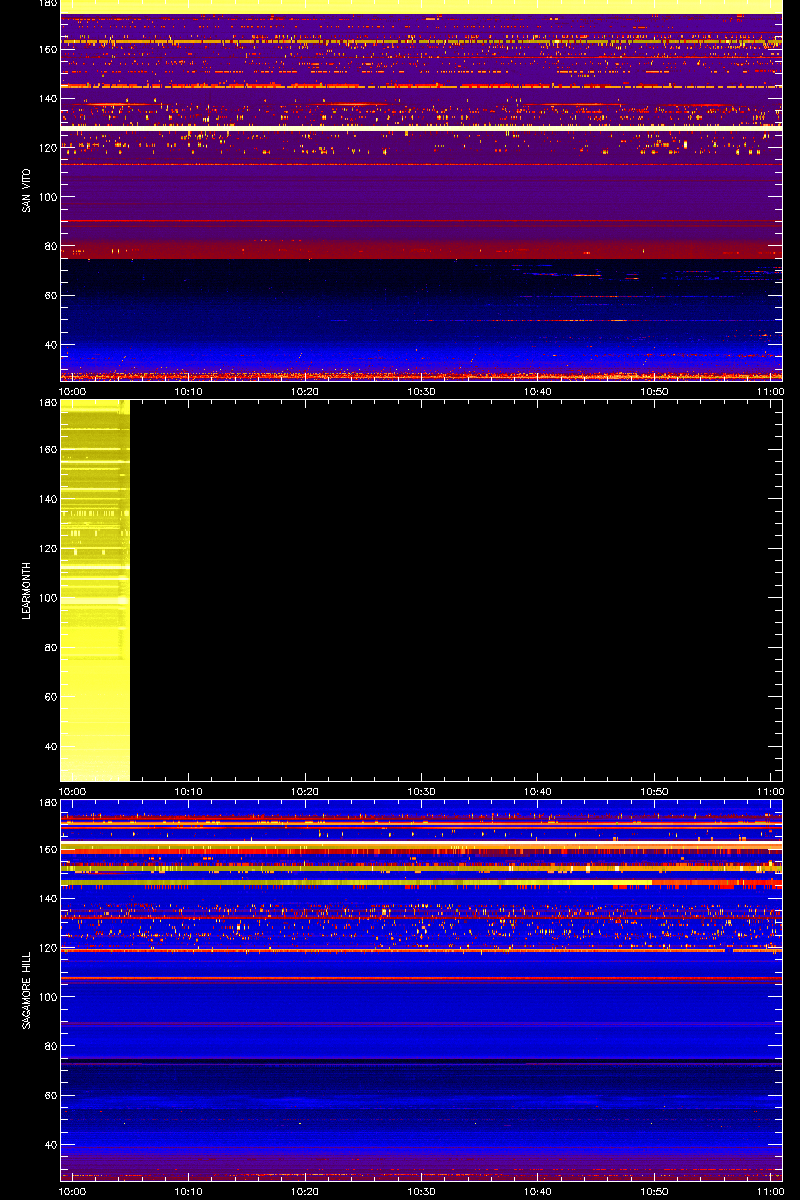Click the 10:30 tick under Learmonth
The height and width of the screenshot is (1200, 800).
422,791
